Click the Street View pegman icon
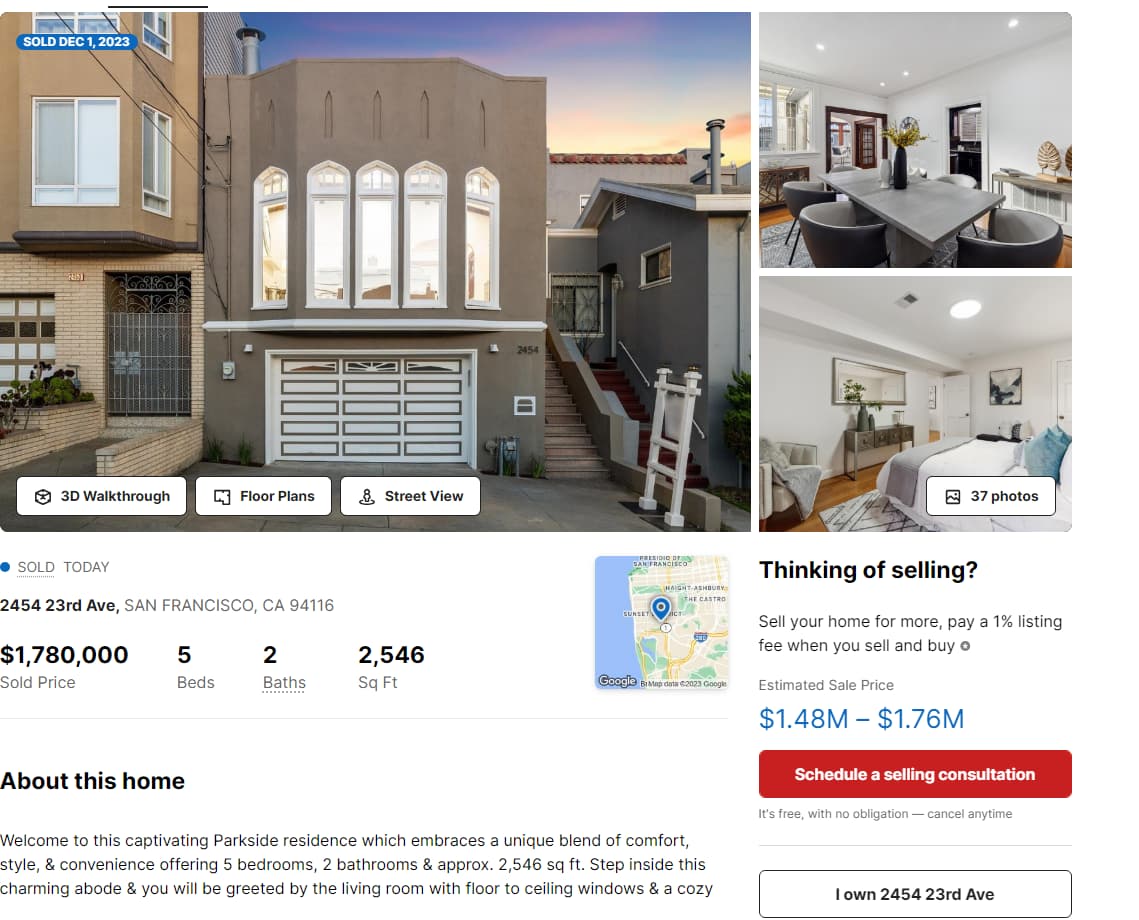The width and height of the screenshot is (1139, 920). (x=367, y=497)
